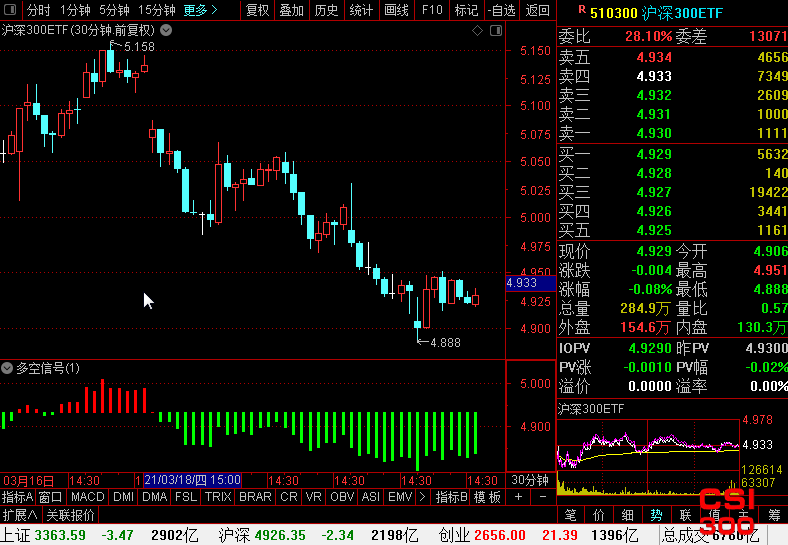
Task: Open chart title period dropdown arrow
Action: 166,30
